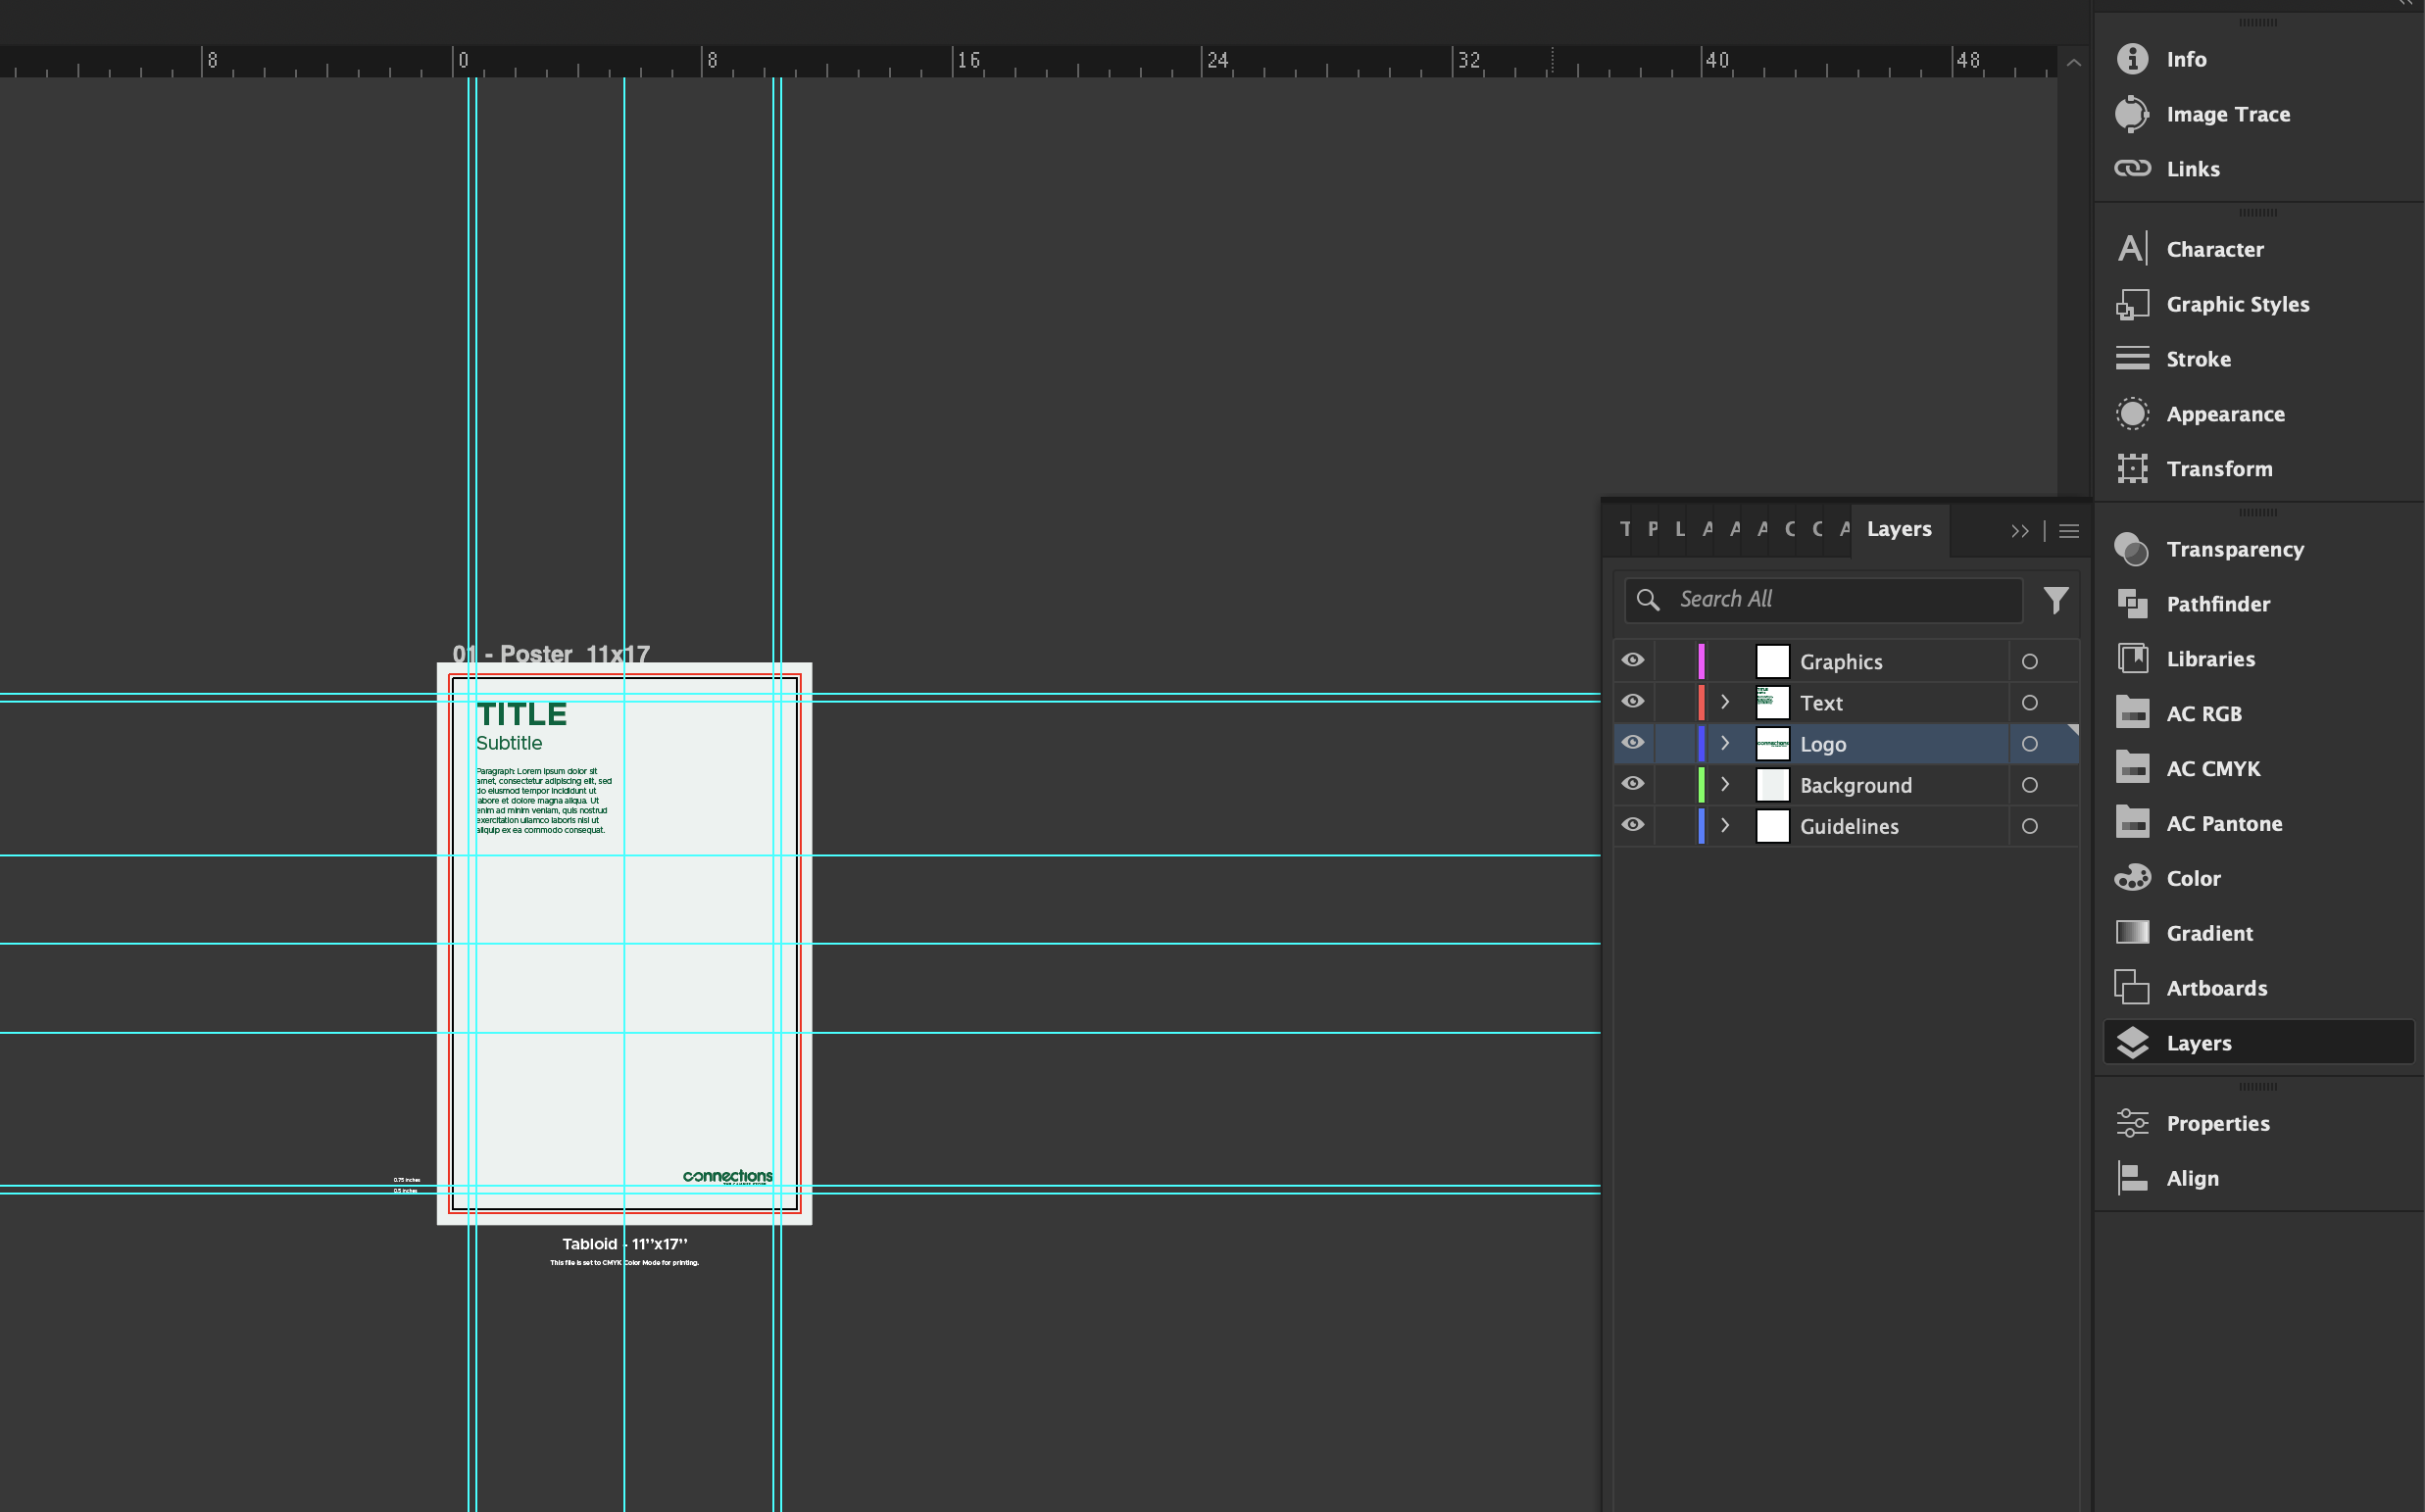
Task: Open the Pathfinder panel icon
Action: click(2132, 604)
